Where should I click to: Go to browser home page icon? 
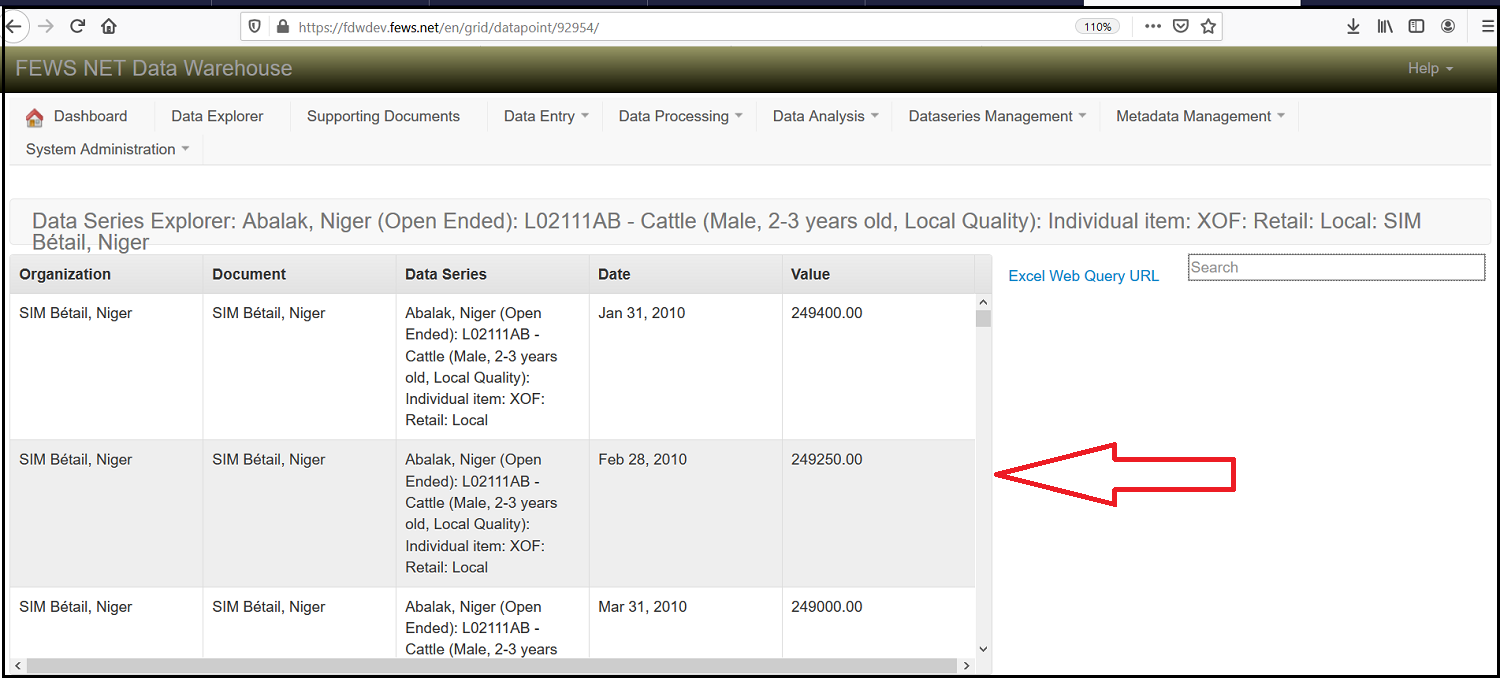pyautogui.click(x=109, y=27)
